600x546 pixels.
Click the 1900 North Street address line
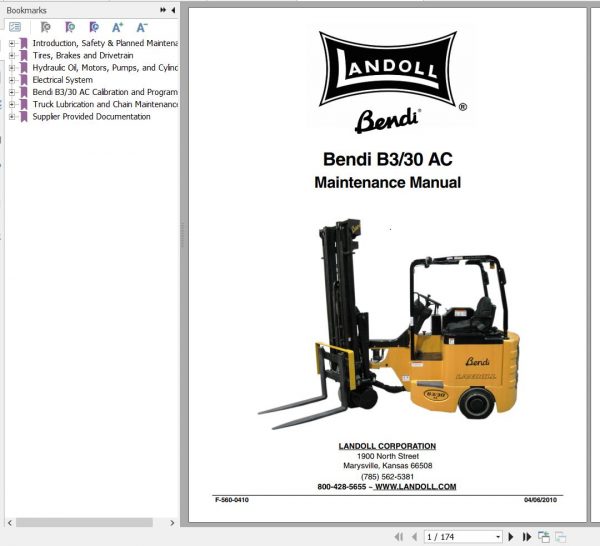[x=388, y=456]
